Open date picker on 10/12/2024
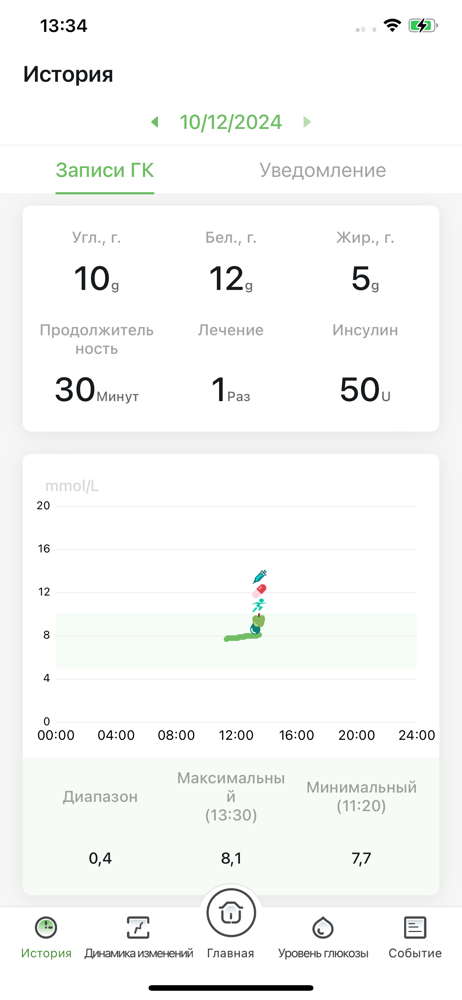 pyautogui.click(x=231, y=122)
